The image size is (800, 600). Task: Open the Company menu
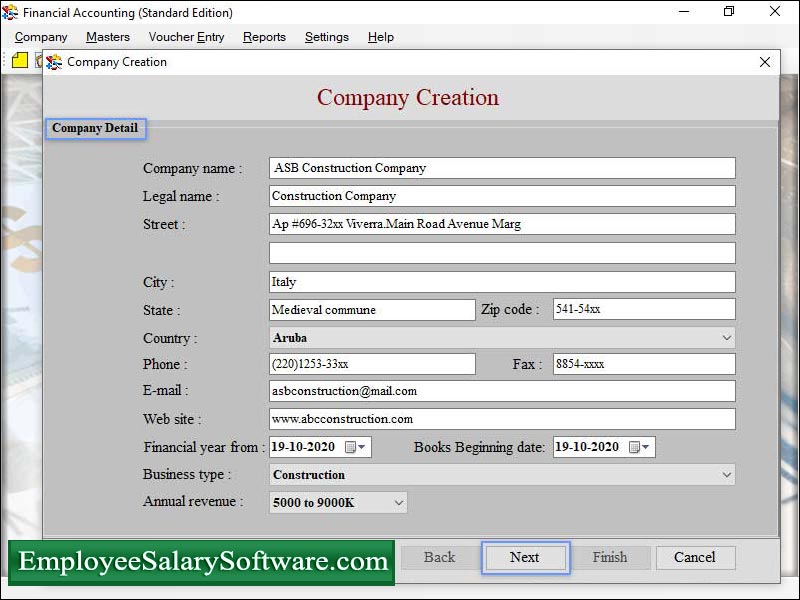point(40,37)
